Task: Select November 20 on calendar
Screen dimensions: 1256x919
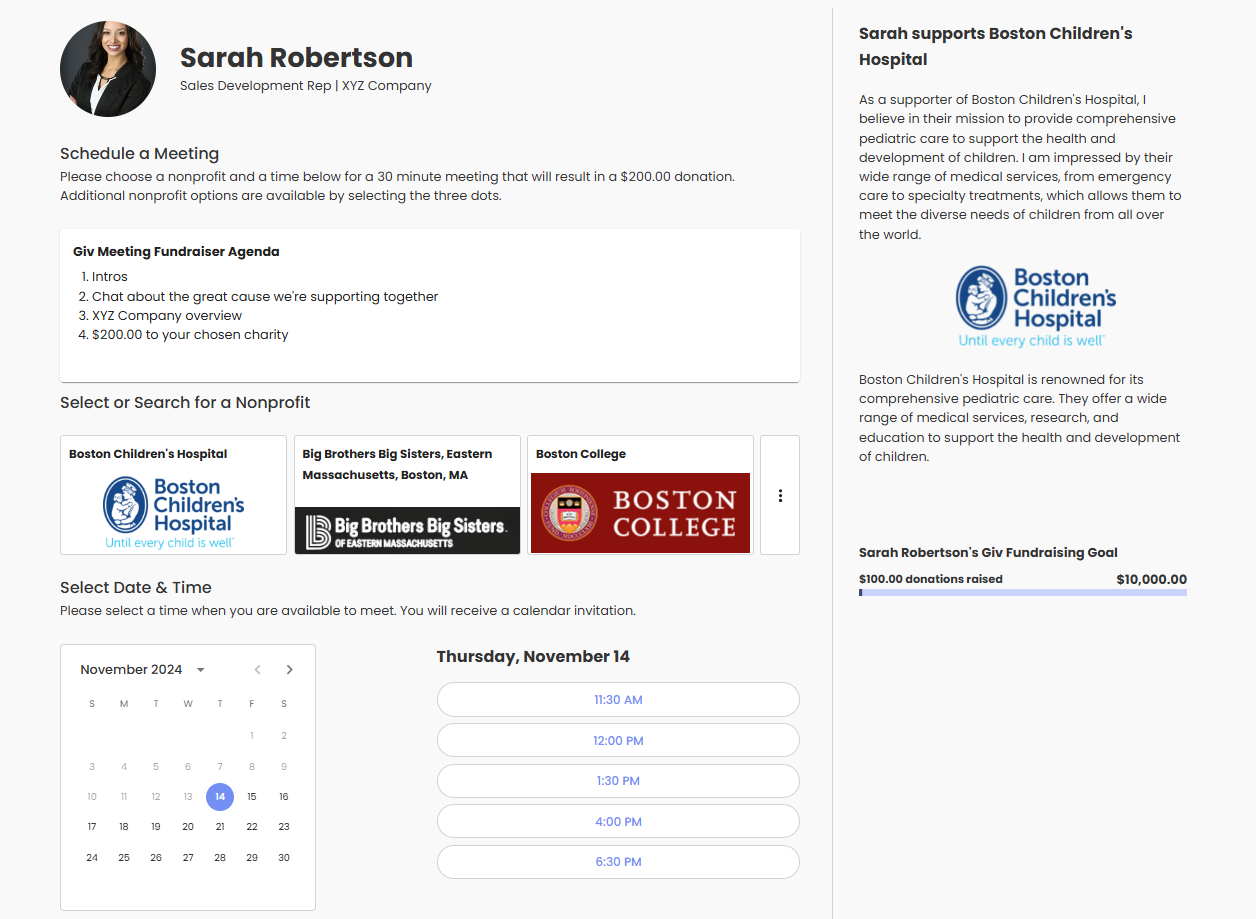Action: click(188, 827)
